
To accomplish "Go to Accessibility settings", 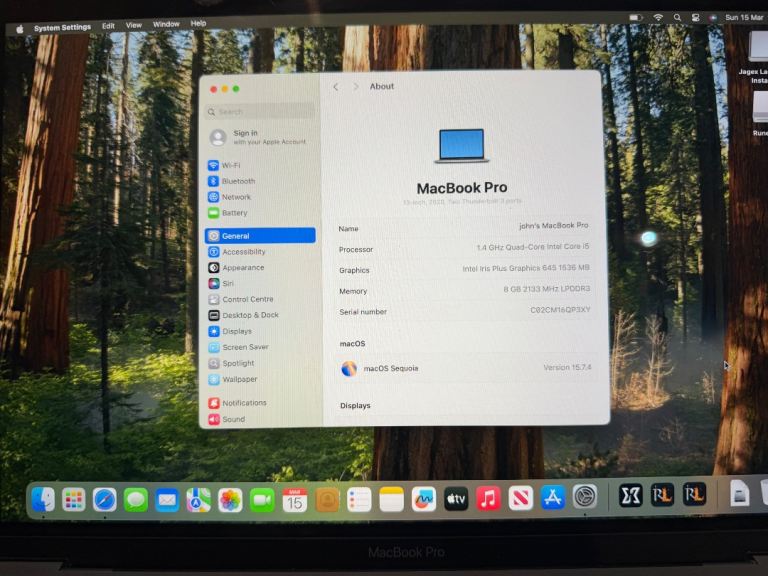I will [243, 252].
